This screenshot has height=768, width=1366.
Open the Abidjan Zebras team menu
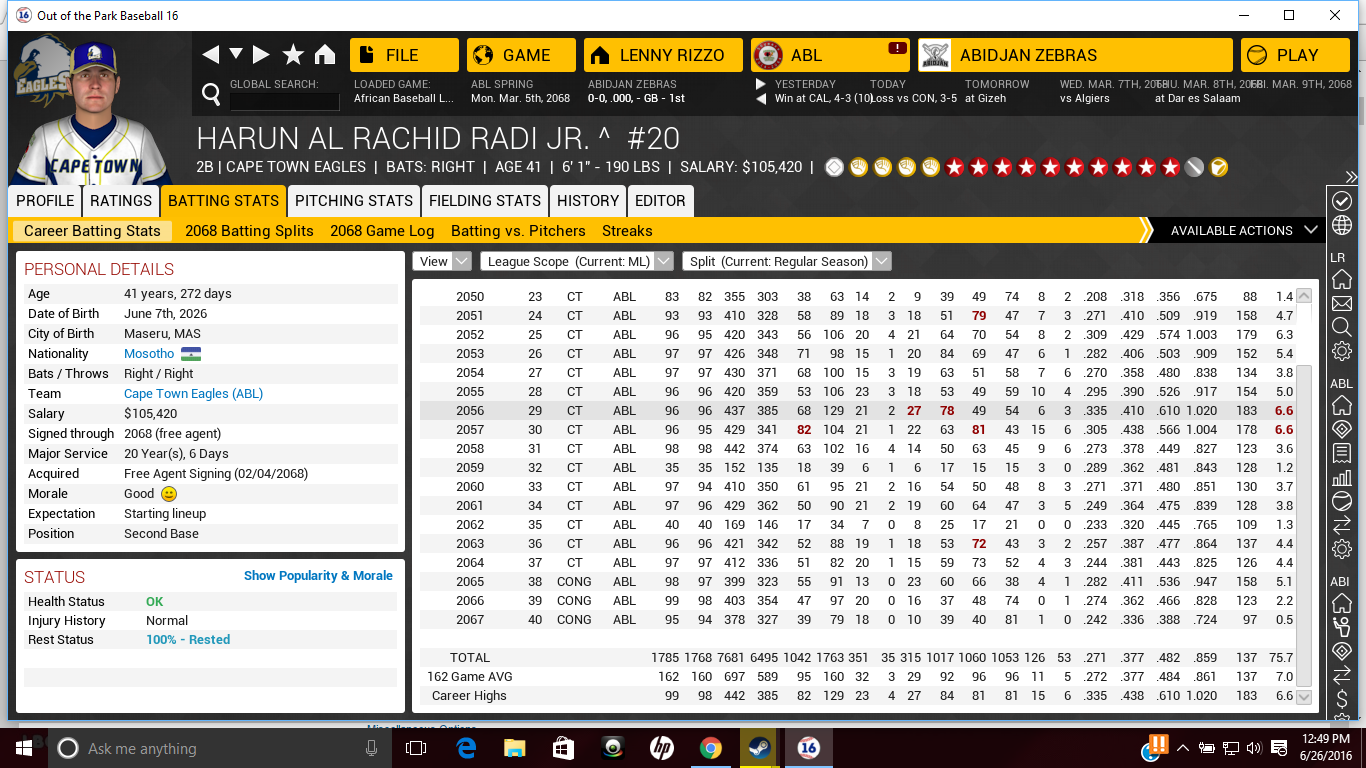[x=1075, y=55]
